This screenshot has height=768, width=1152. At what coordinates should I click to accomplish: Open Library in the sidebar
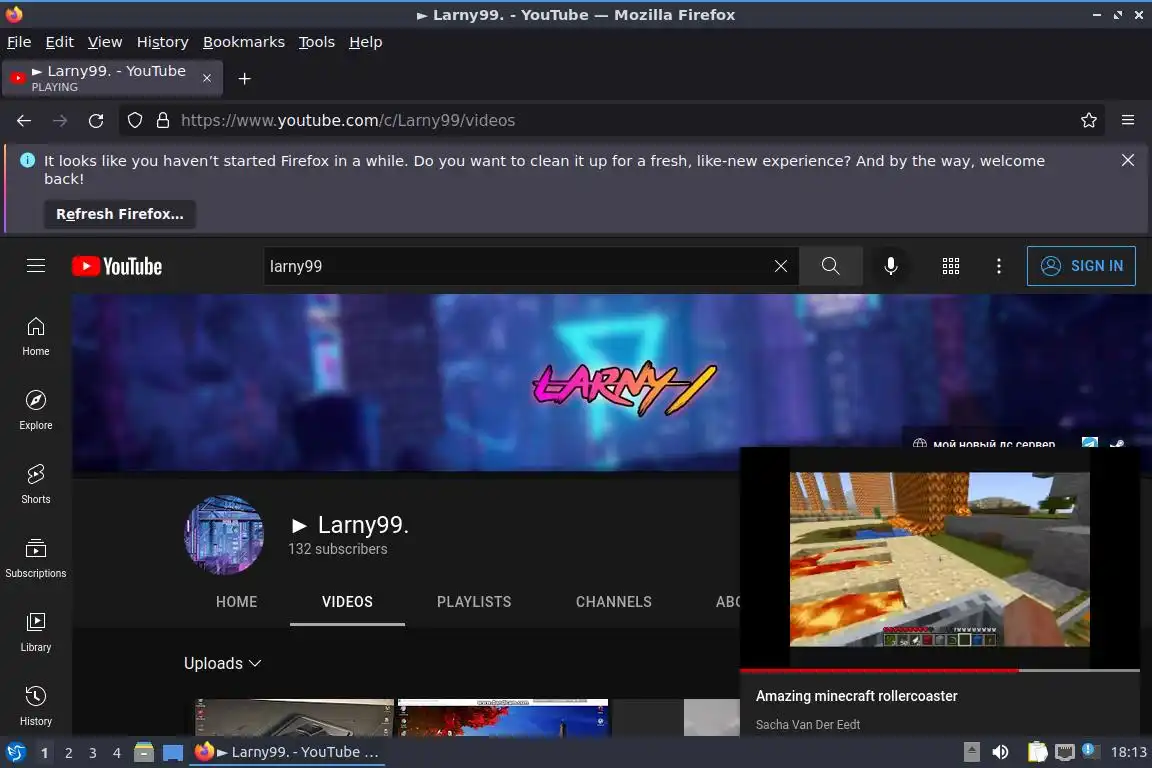(35, 633)
